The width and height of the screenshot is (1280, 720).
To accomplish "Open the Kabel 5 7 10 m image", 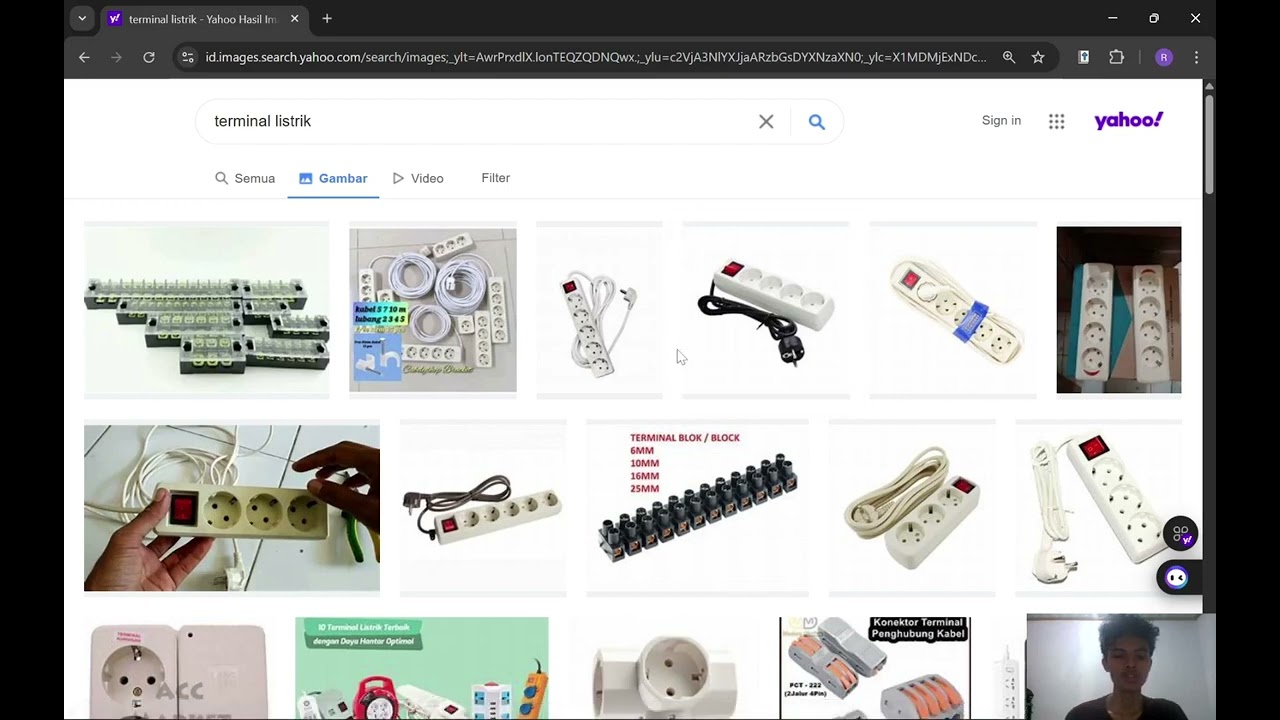I will point(433,310).
